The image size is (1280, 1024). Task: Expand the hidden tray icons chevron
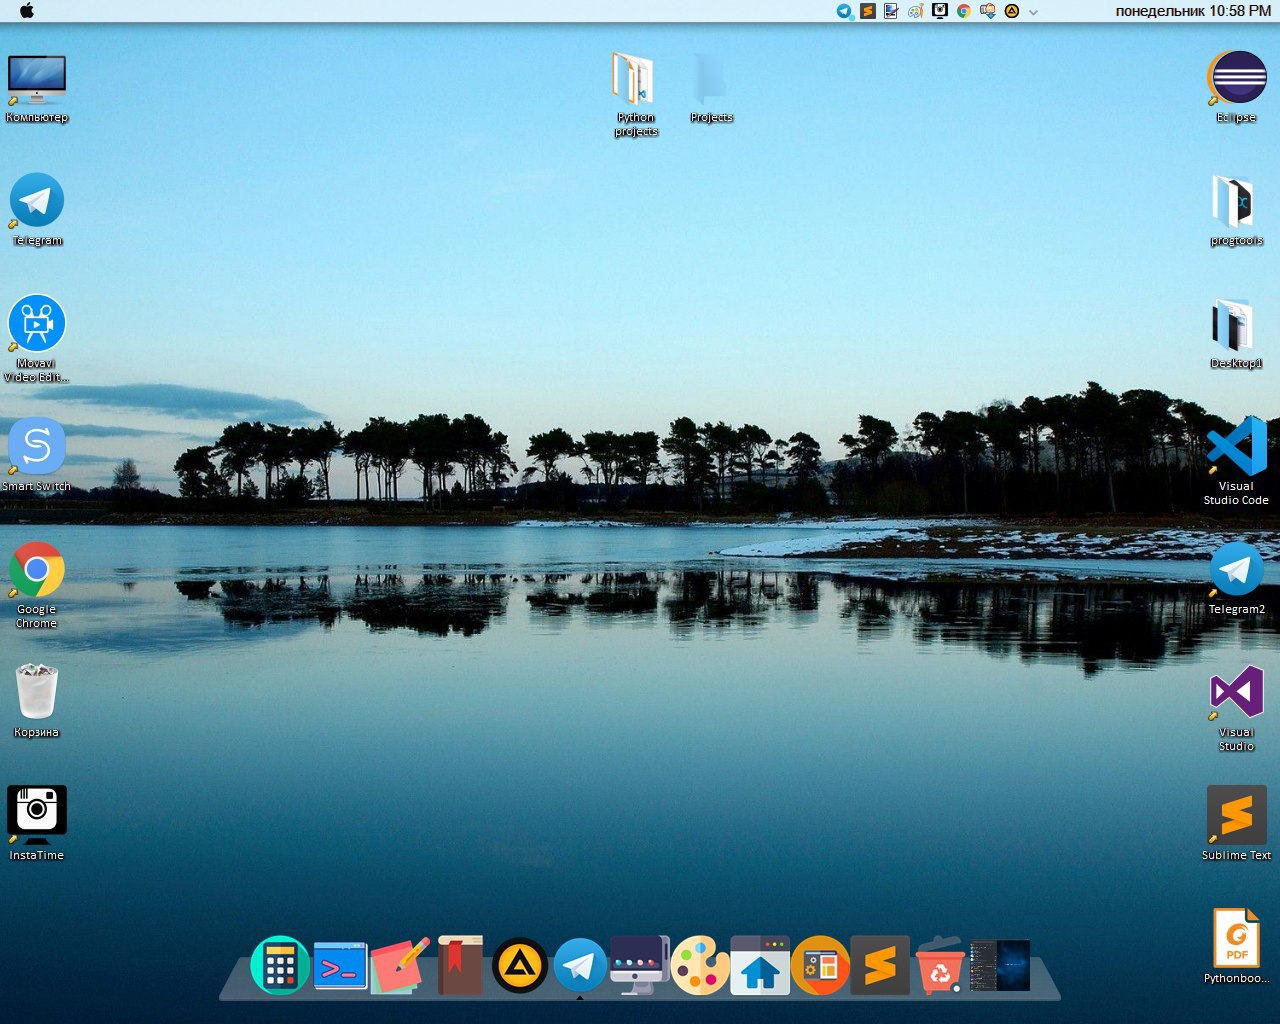click(1033, 12)
